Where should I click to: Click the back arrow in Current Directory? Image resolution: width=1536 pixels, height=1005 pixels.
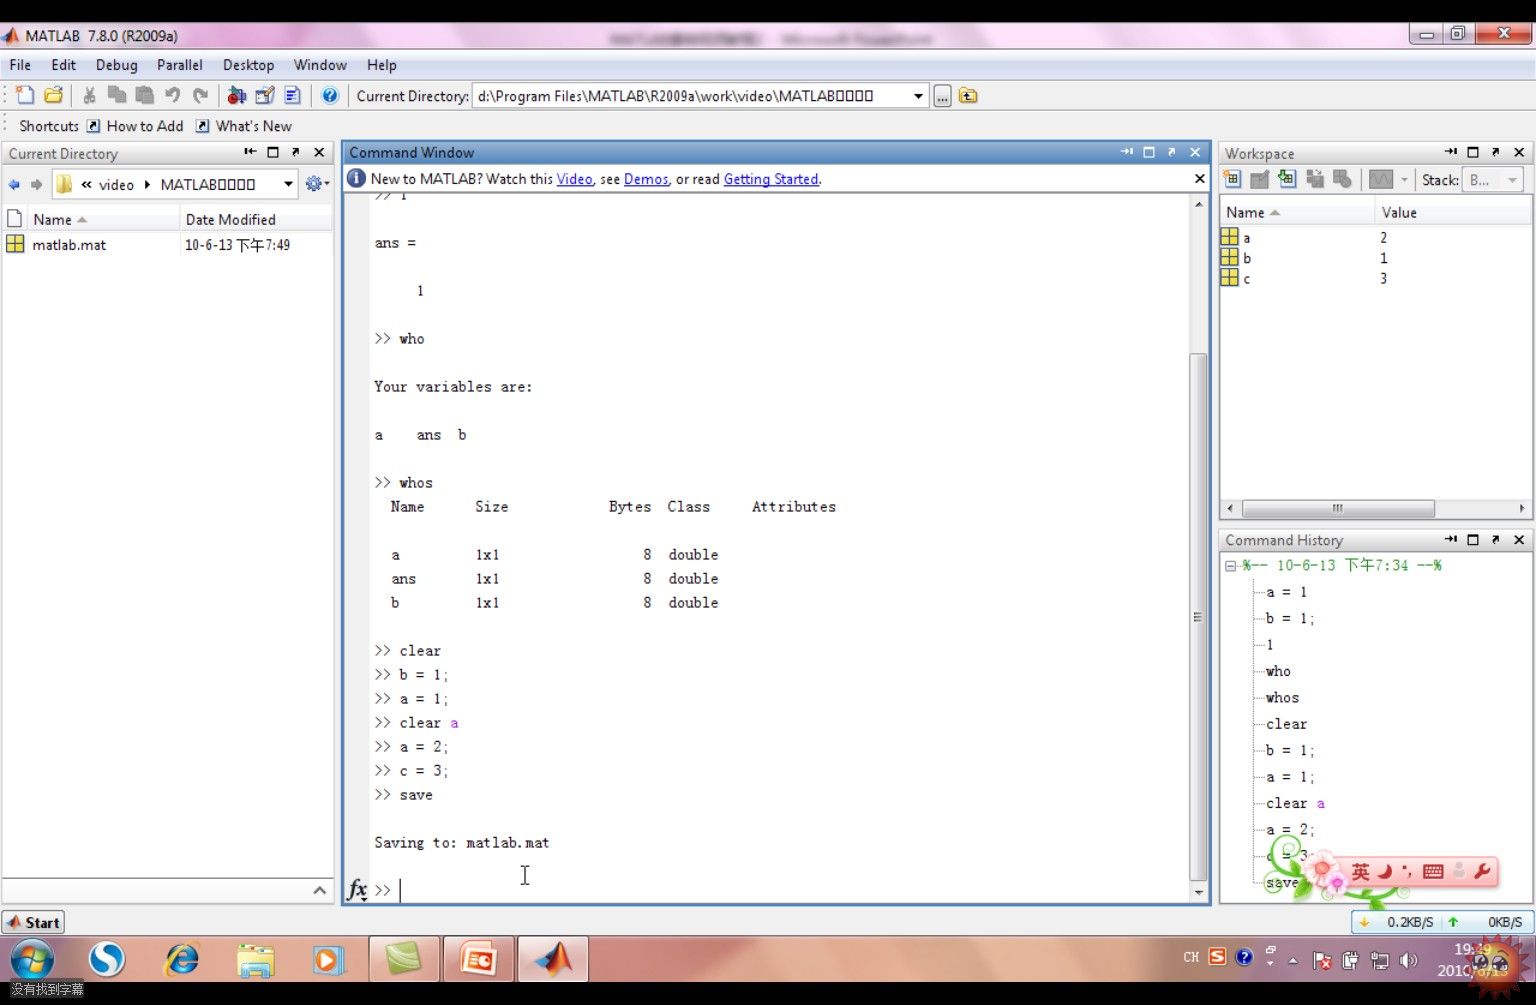pos(14,184)
